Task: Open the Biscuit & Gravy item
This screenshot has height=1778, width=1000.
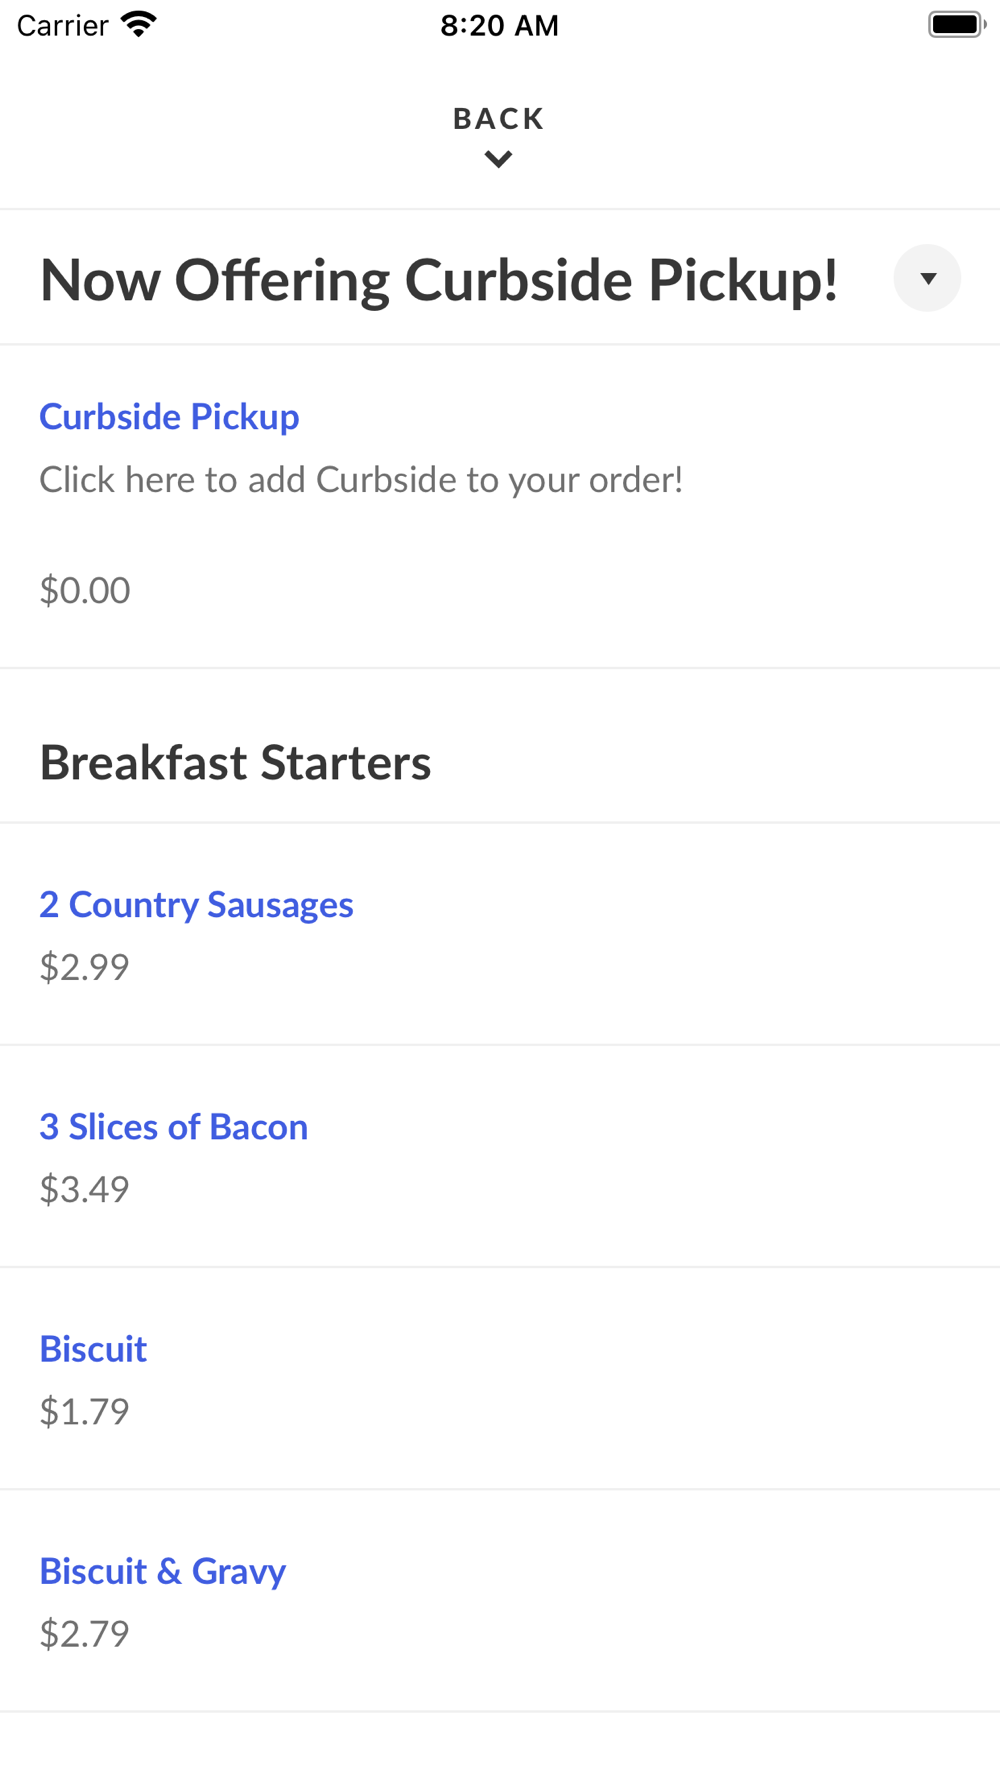Action: tap(162, 1571)
